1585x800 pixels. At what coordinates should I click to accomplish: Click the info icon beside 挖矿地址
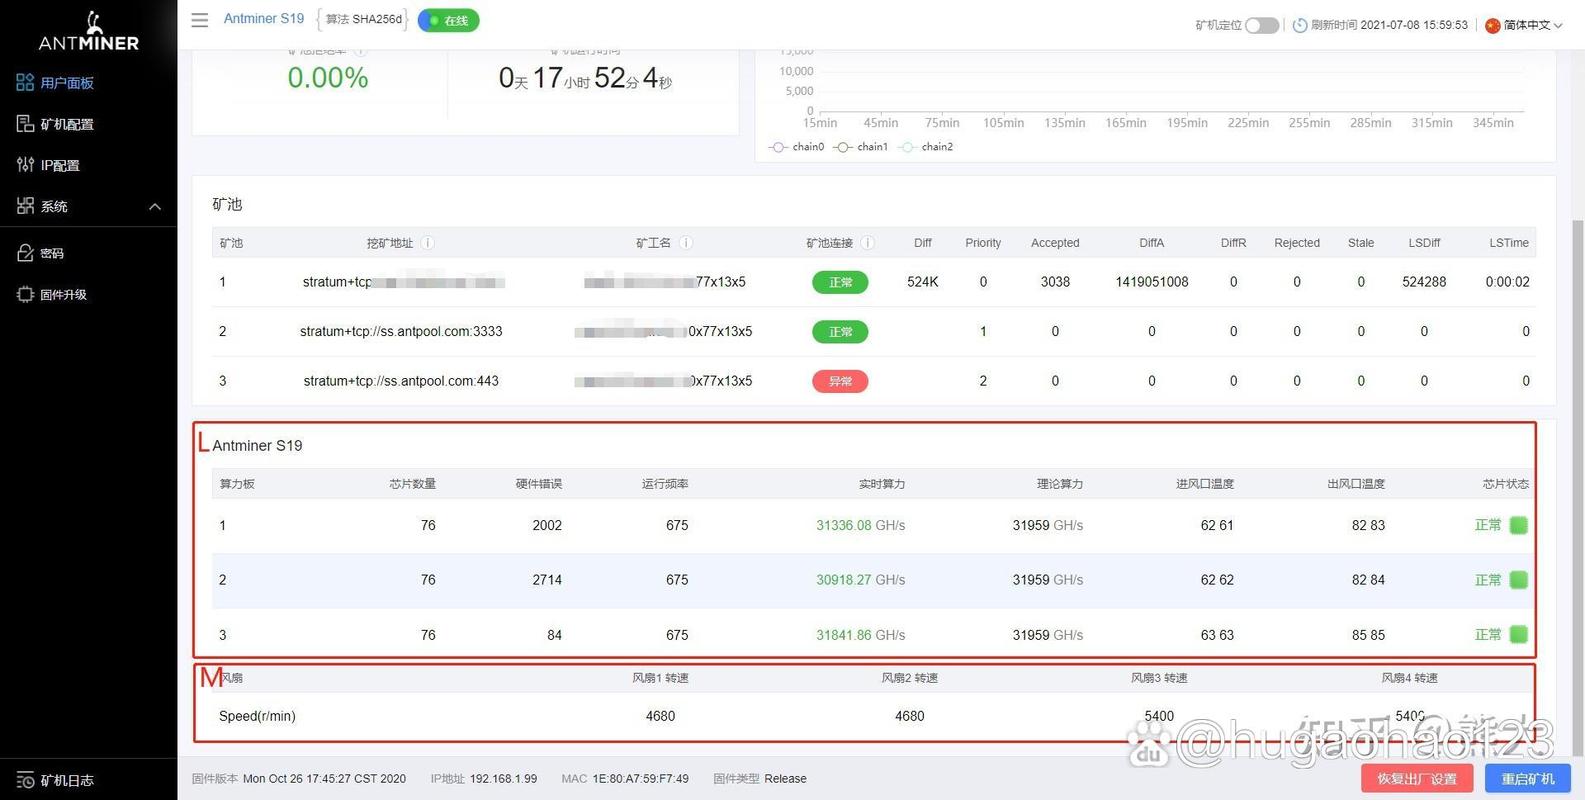tap(427, 243)
